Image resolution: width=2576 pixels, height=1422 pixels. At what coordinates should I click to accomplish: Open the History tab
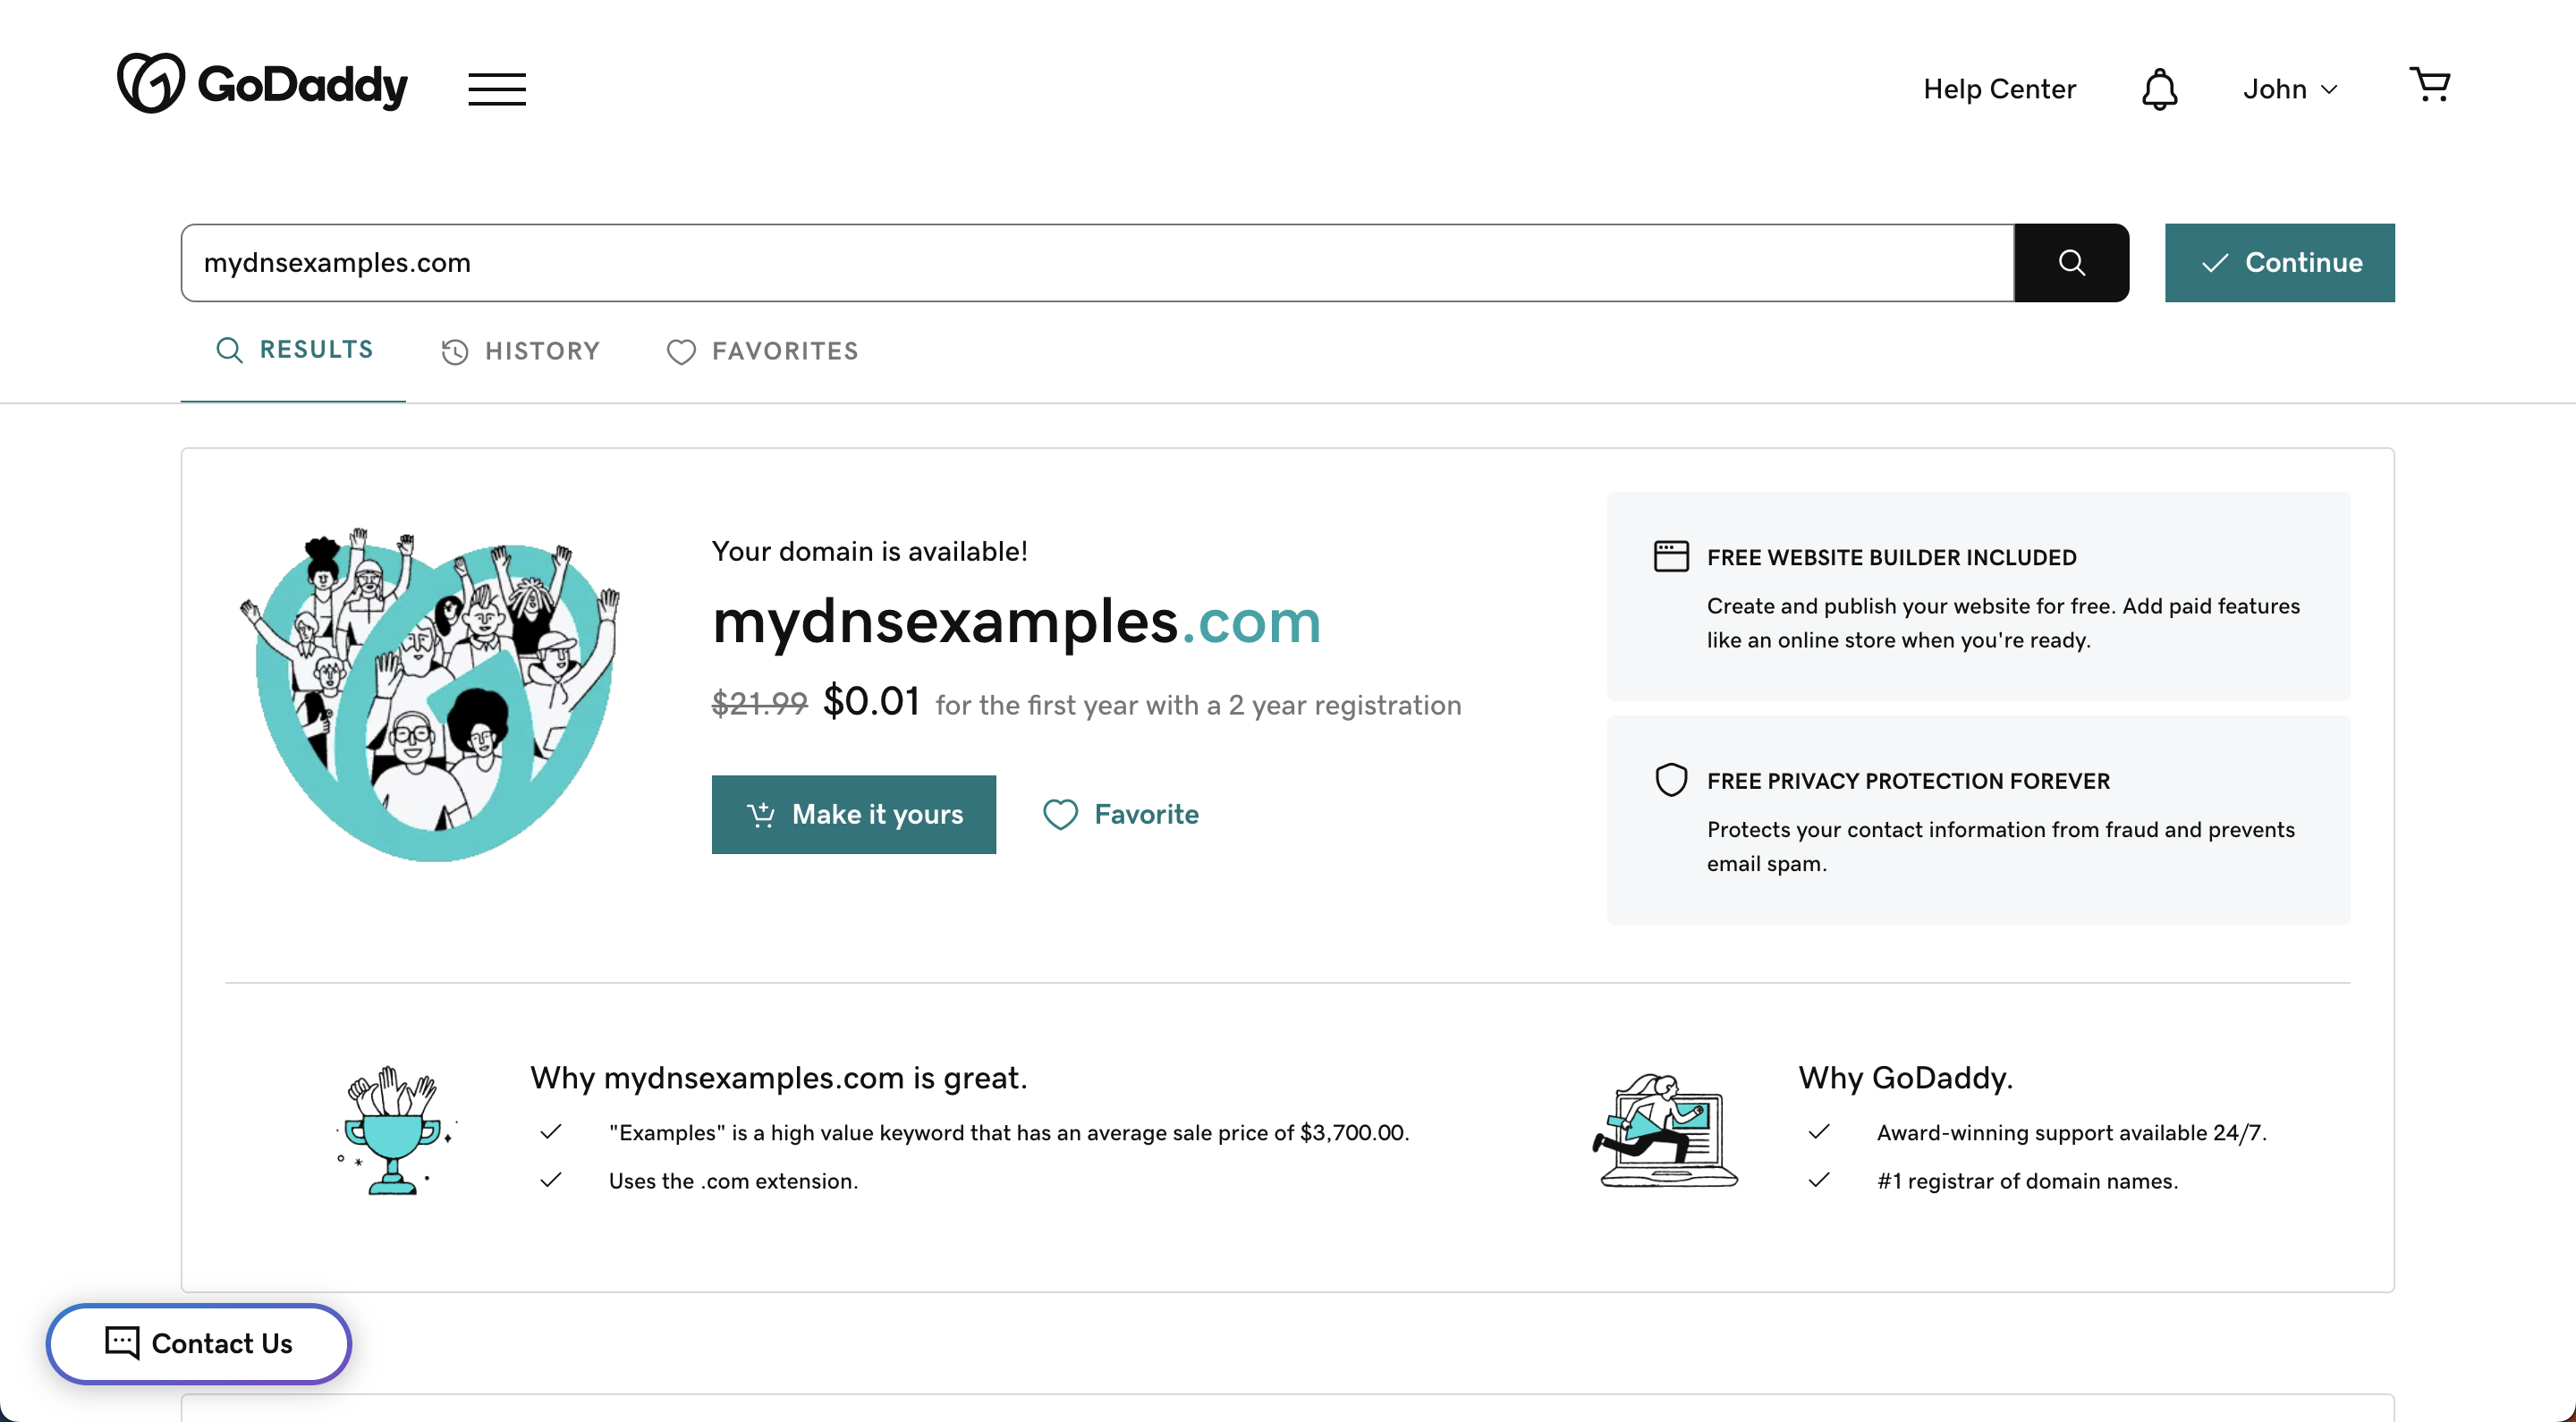click(x=521, y=351)
